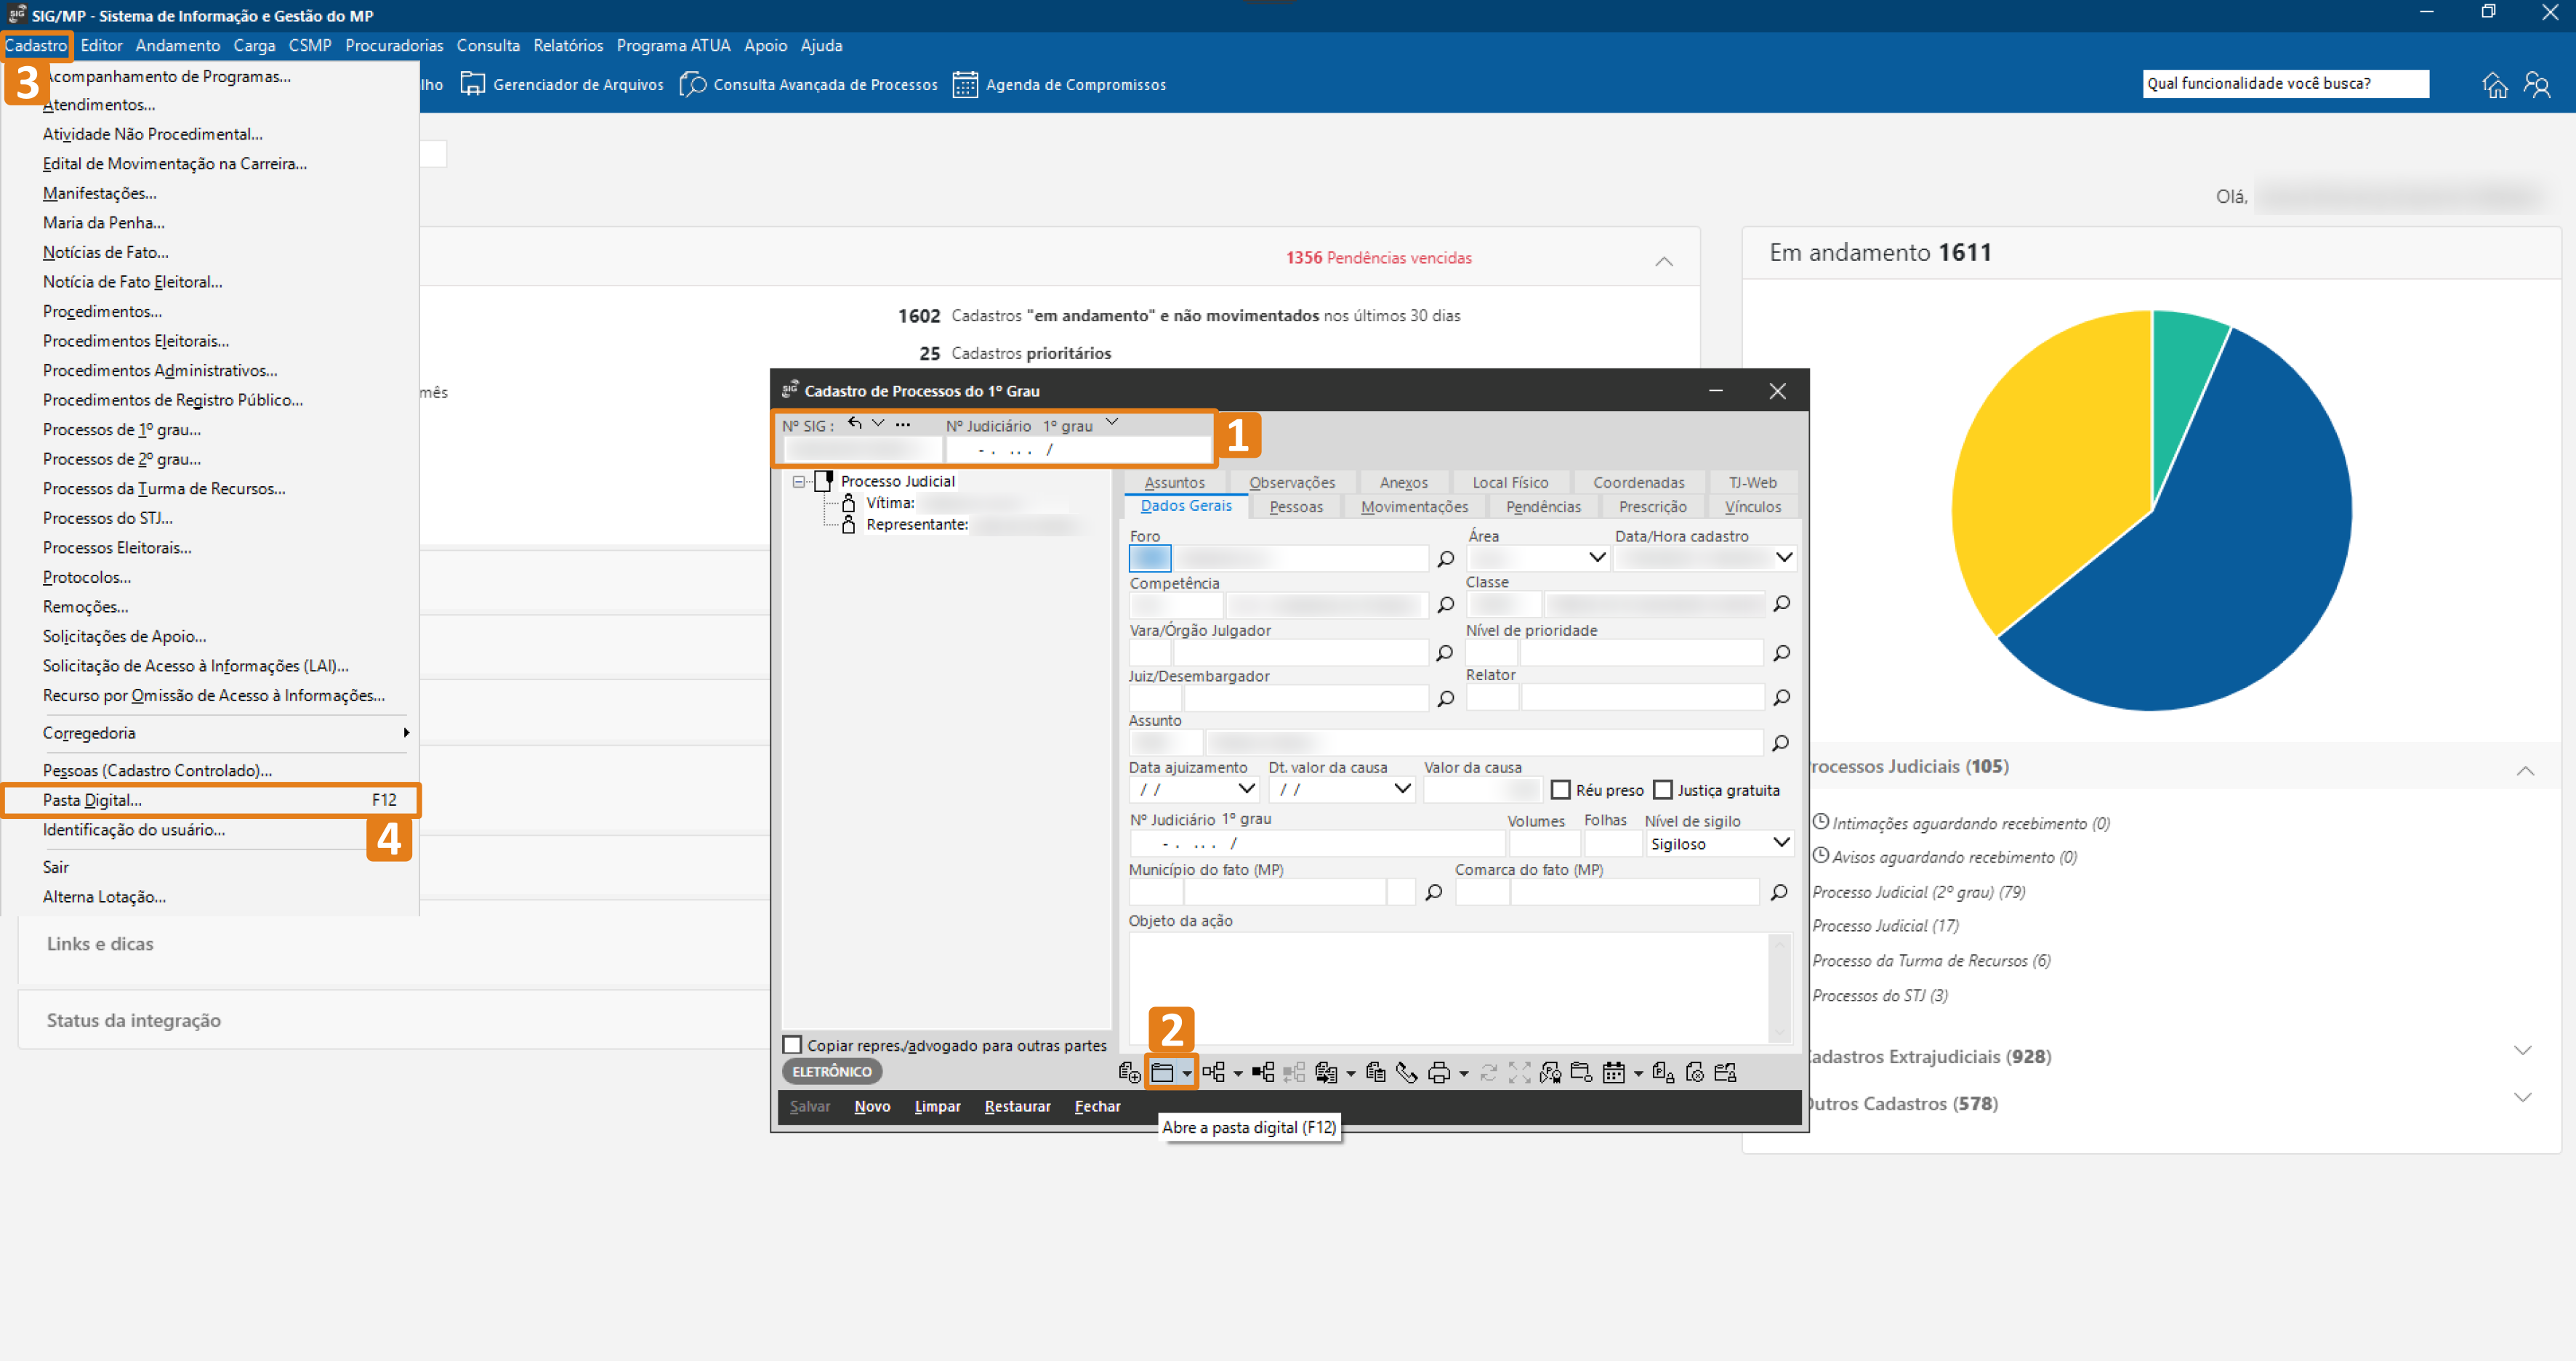
Task: Switch to the Movimentações tab
Action: 1414,507
